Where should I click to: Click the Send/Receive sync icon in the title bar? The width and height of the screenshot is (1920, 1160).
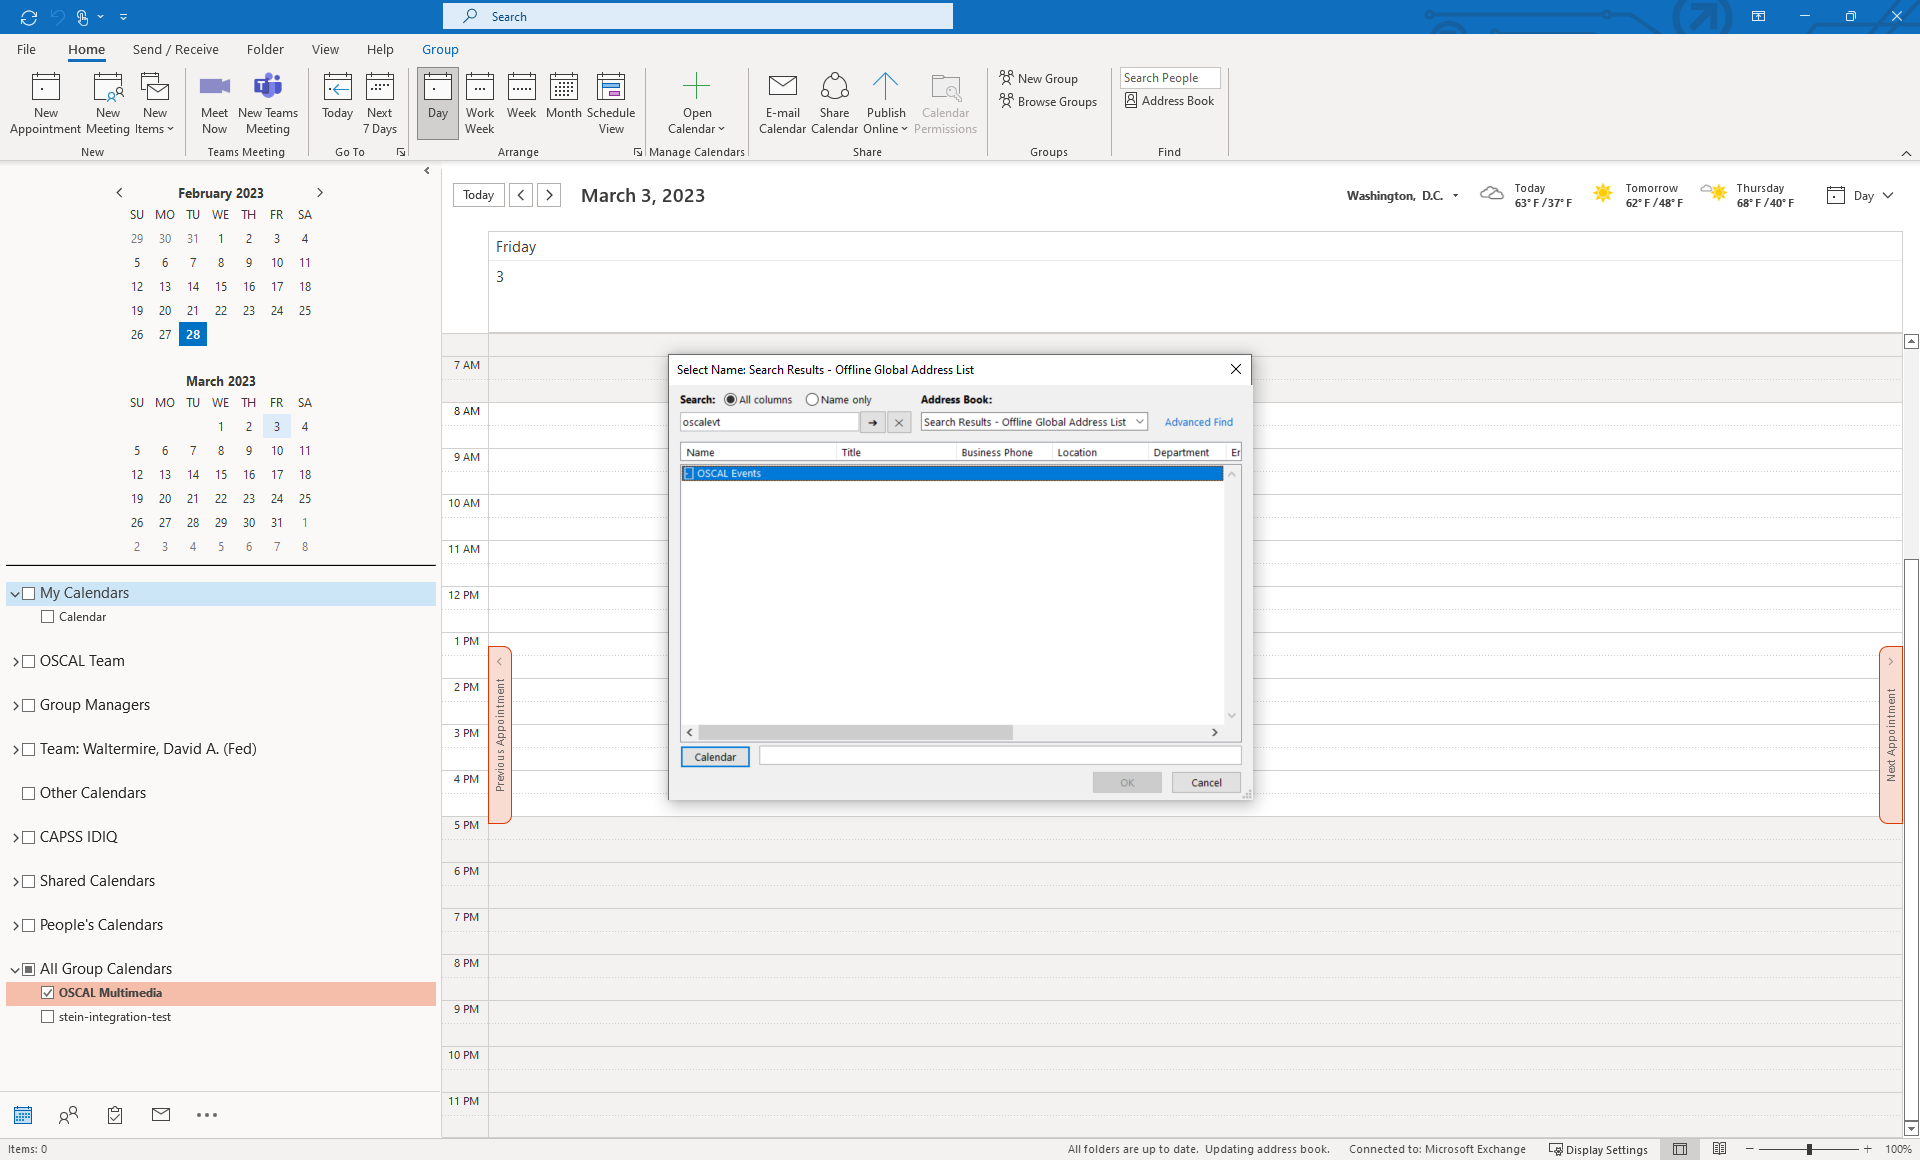(29, 17)
